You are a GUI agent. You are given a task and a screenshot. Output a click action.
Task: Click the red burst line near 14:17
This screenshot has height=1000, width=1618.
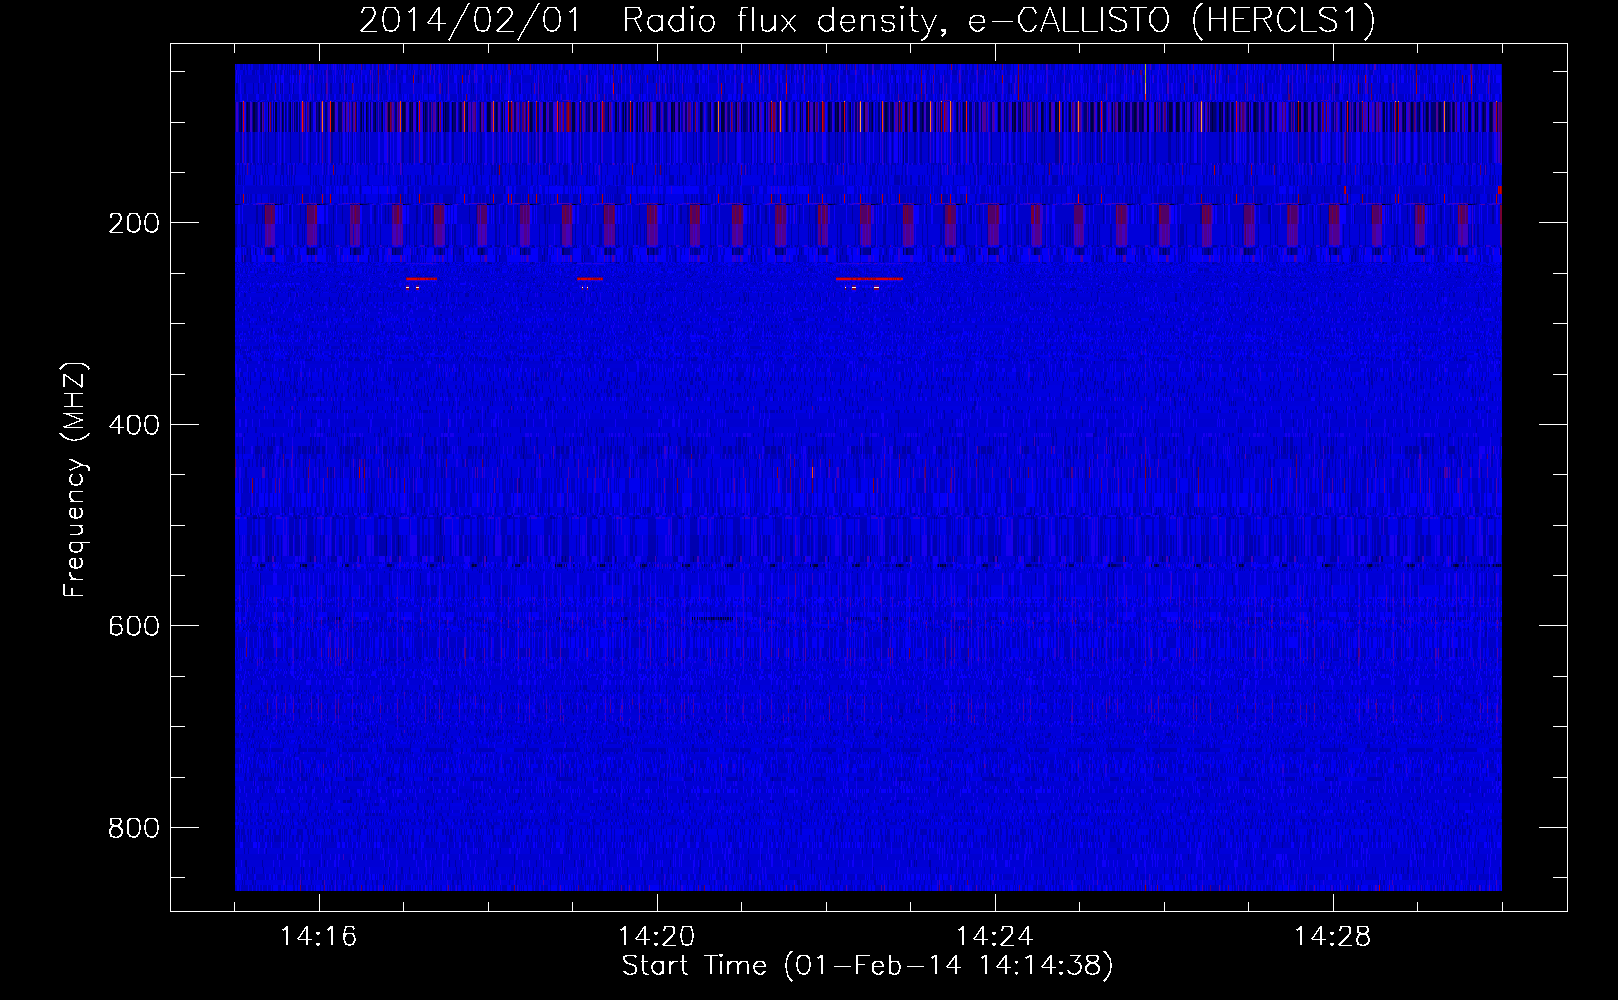point(421,279)
